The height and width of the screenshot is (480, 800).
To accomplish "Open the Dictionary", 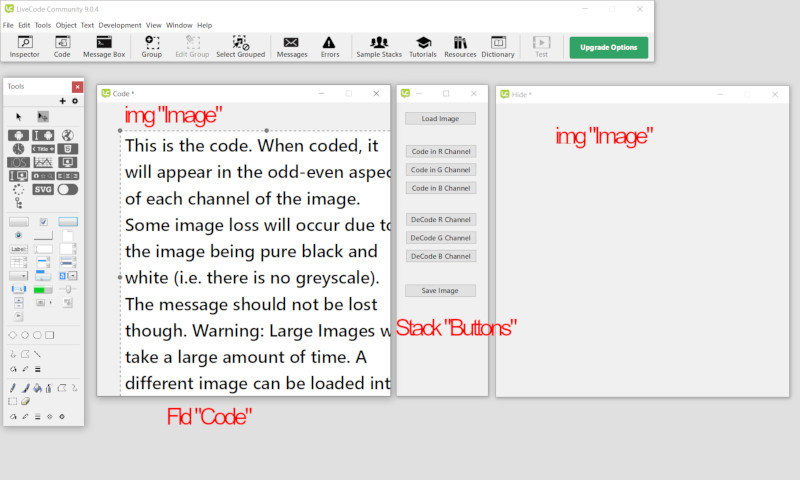I will coord(497,46).
